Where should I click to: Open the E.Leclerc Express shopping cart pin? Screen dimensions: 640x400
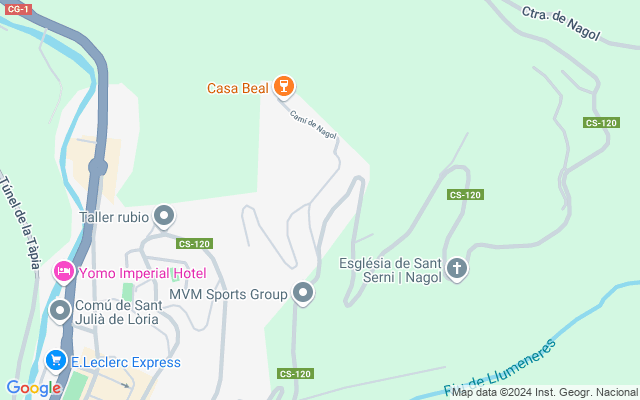click(56, 362)
